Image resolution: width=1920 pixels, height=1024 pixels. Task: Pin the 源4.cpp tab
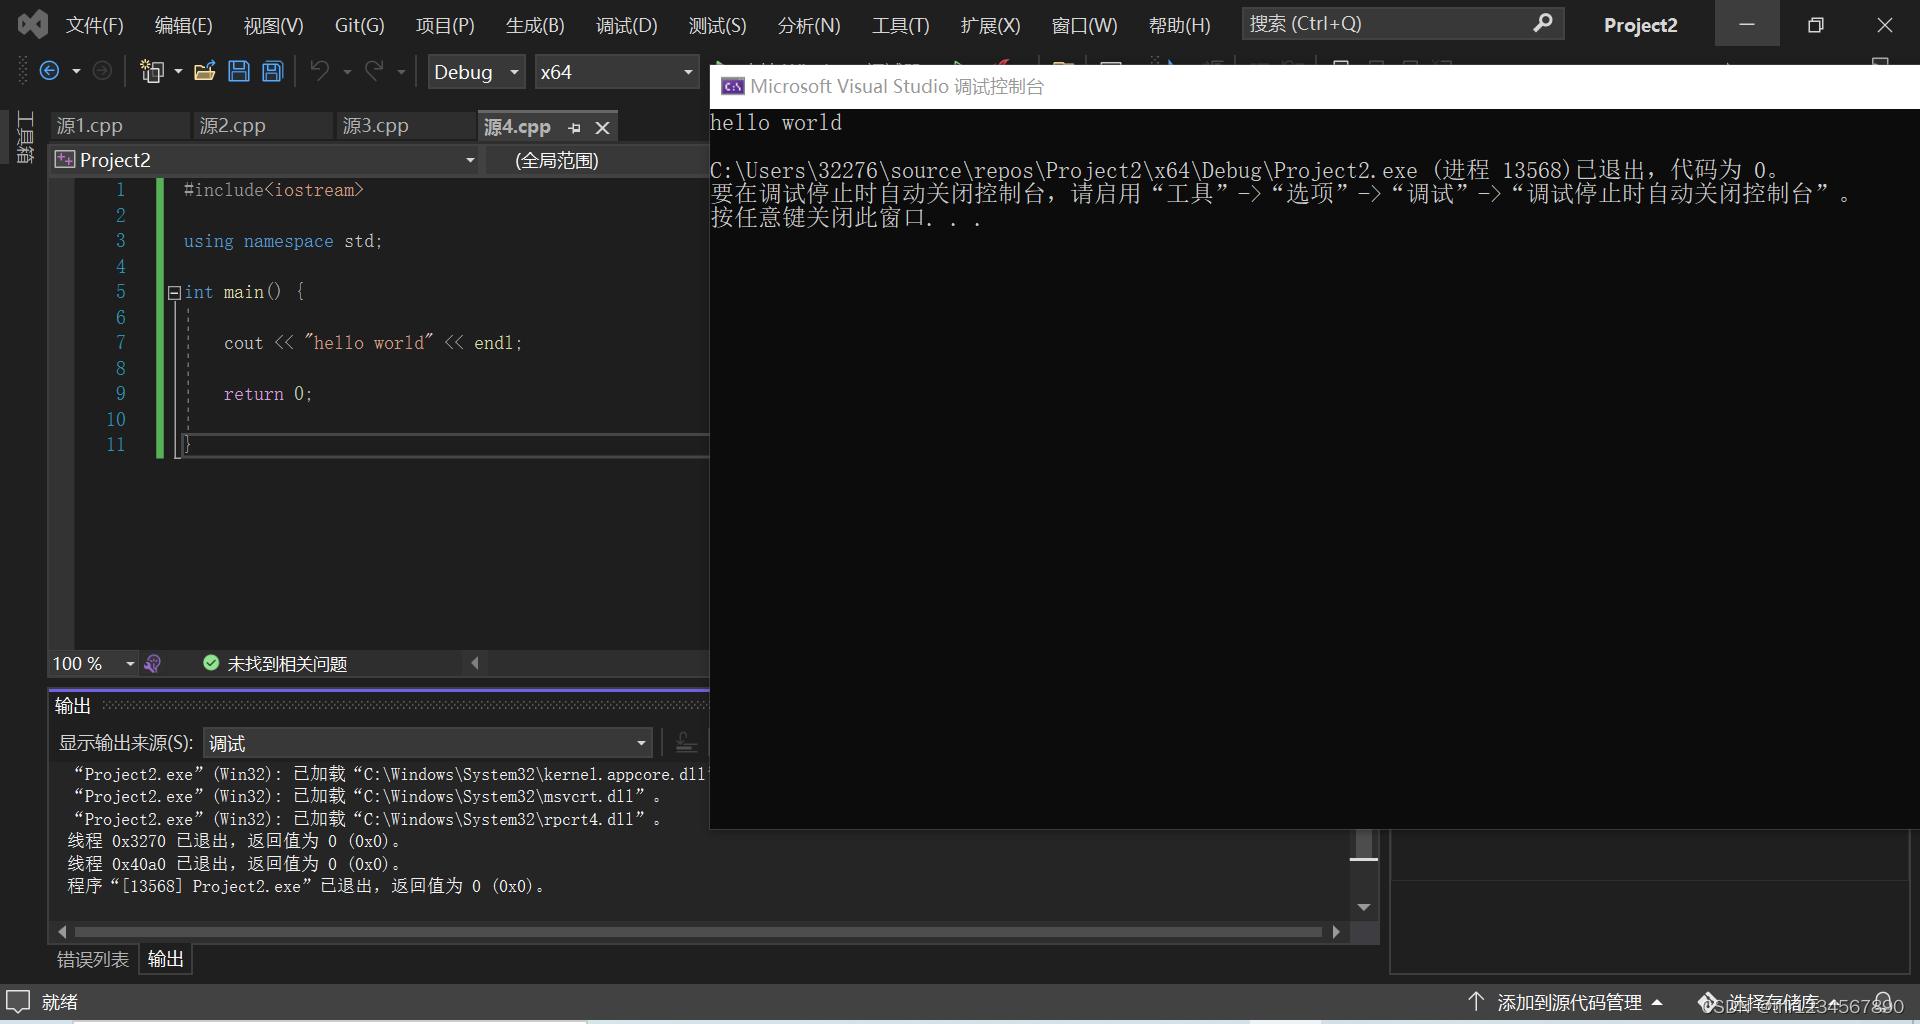[574, 127]
